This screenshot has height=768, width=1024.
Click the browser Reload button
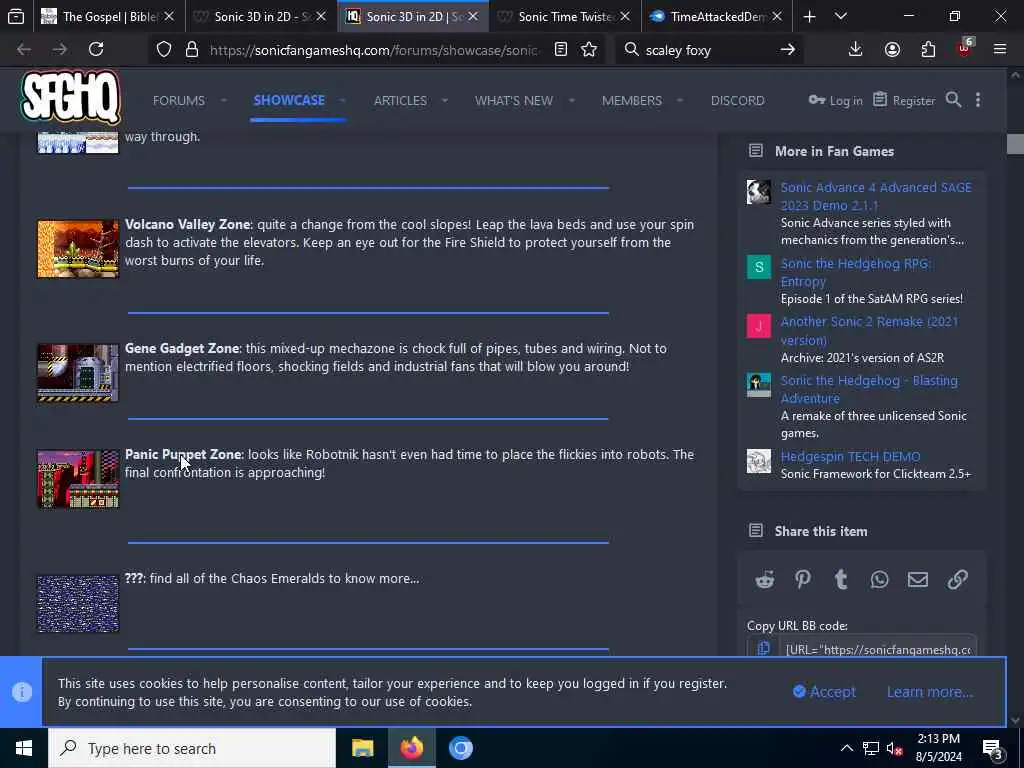(96, 49)
